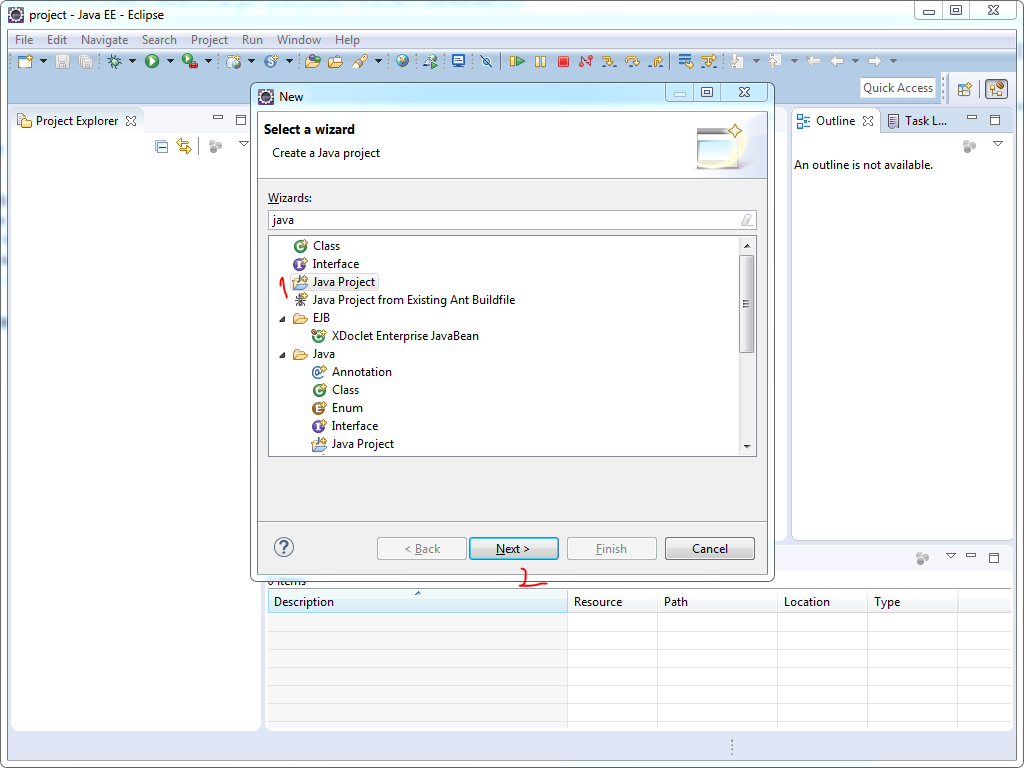Open the Search flashlight dropdown arrow
This screenshot has width=1024, height=768.
pyautogui.click(x=377, y=61)
